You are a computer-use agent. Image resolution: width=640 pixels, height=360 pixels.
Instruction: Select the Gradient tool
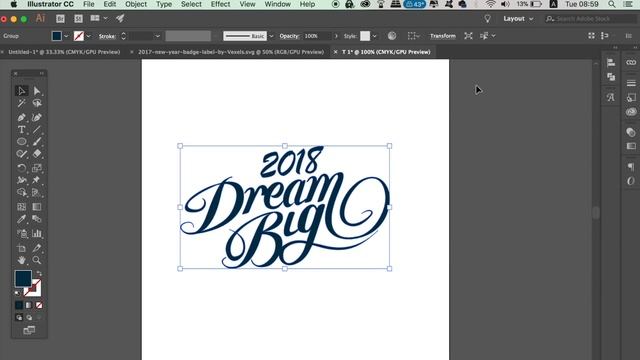(37, 207)
